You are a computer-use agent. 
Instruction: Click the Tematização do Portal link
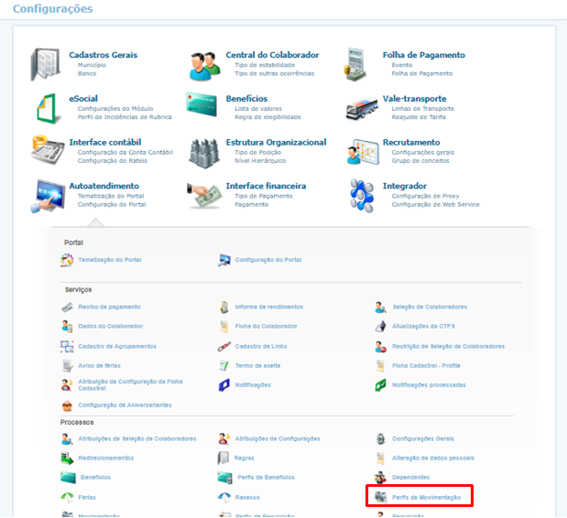(x=110, y=260)
